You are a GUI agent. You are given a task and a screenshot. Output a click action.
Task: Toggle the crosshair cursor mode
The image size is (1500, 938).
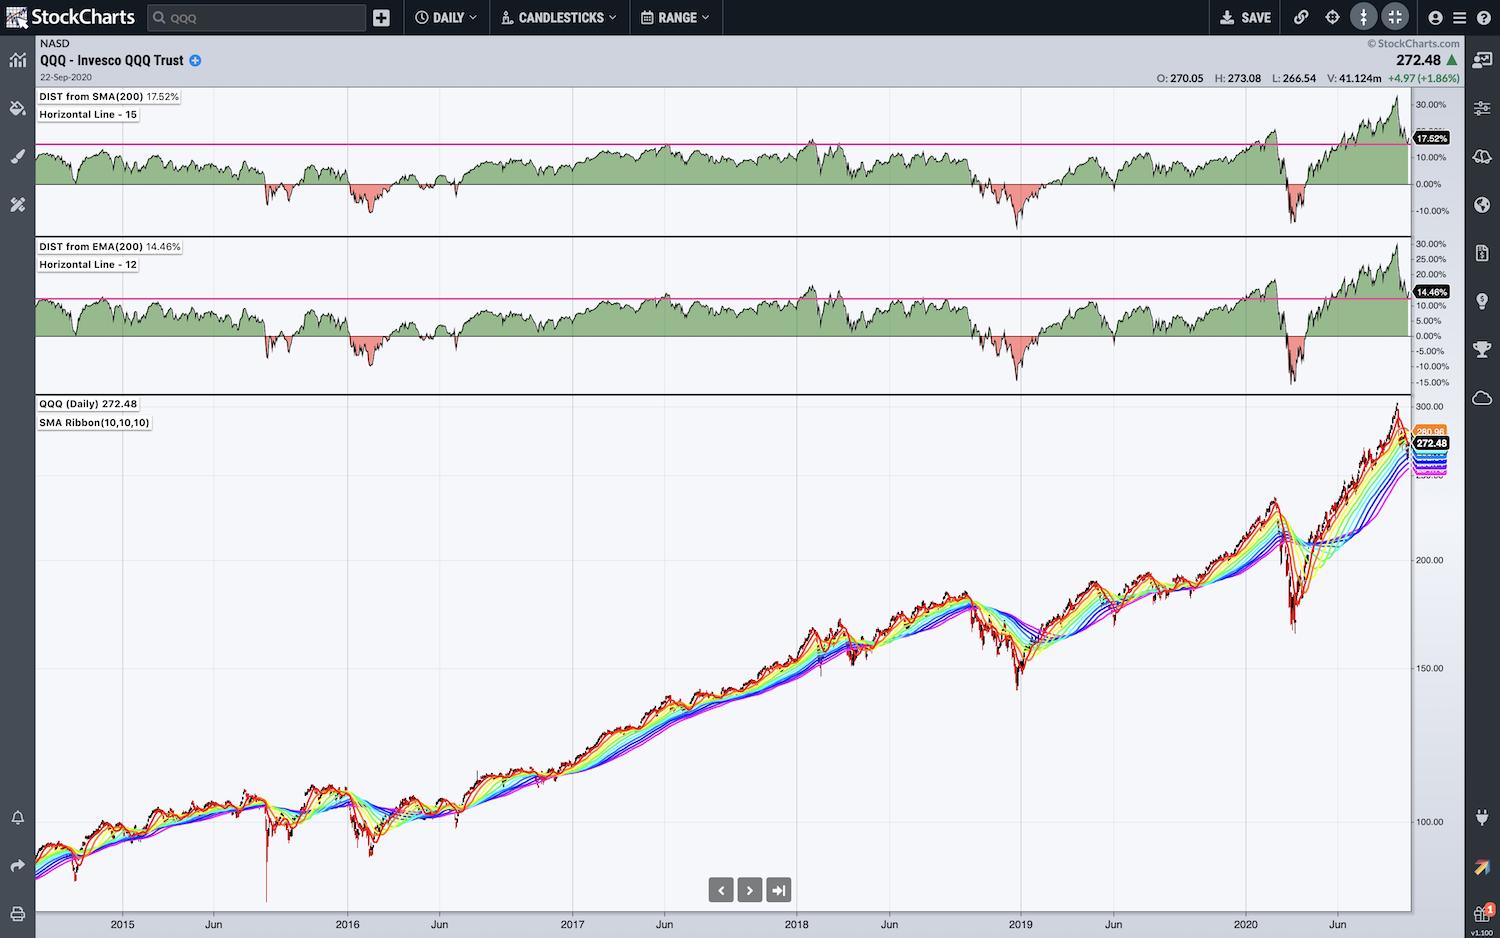click(1332, 17)
